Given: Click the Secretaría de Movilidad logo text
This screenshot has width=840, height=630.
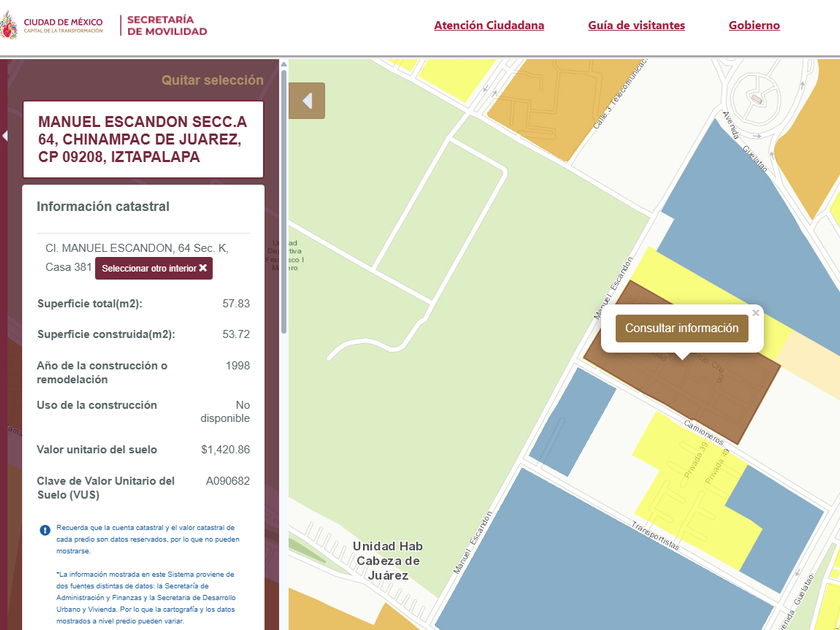Looking at the screenshot, I should click(167, 25).
